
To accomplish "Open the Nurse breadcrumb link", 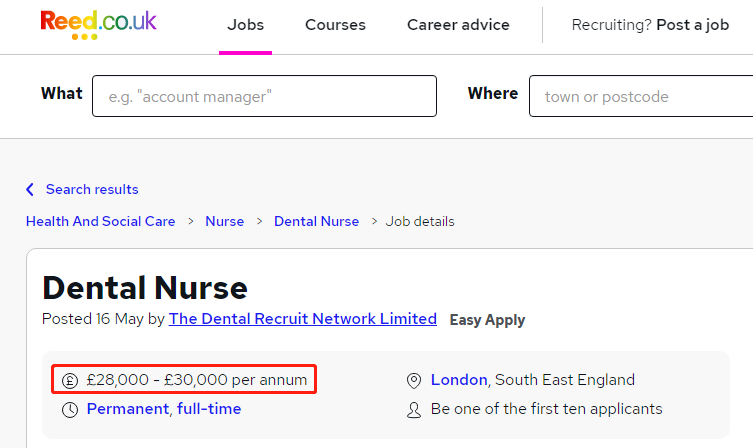I will (x=225, y=221).
